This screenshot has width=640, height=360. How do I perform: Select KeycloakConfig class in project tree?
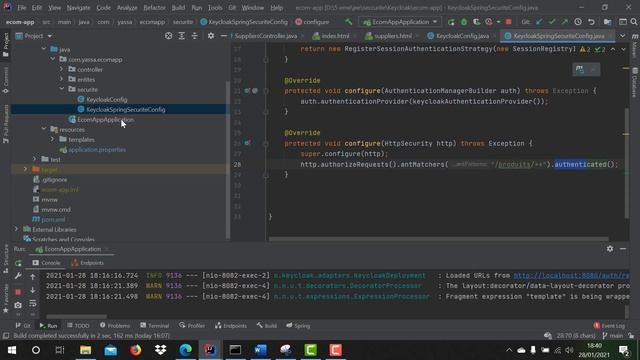click(x=107, y=99)
